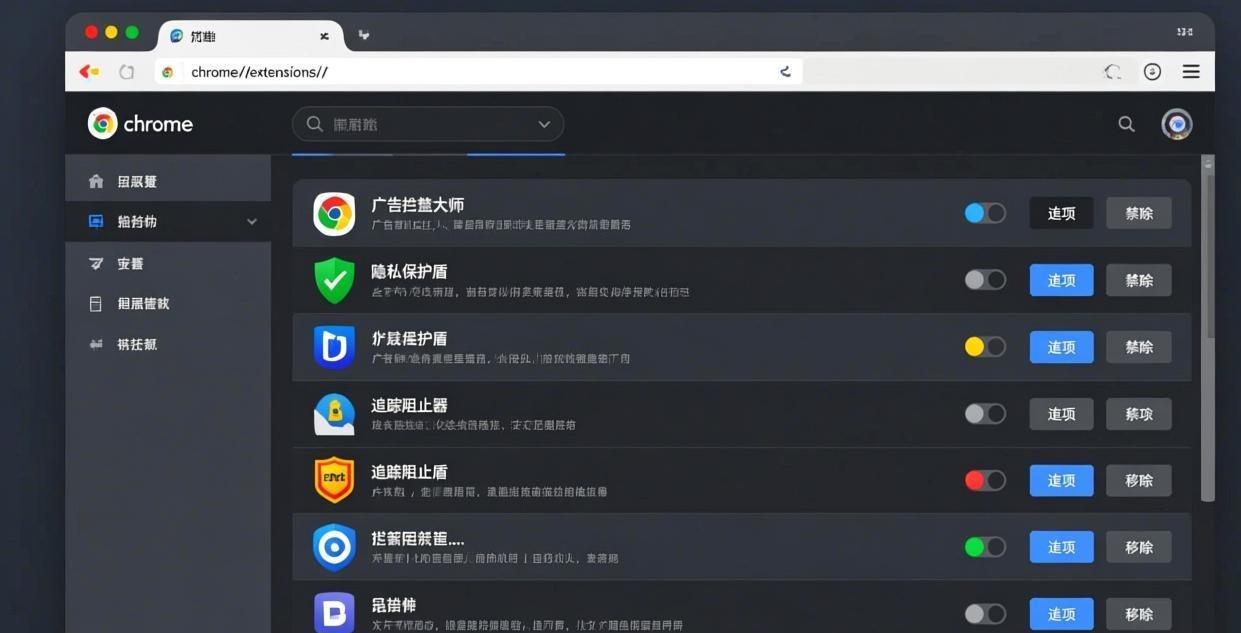The image size is (1241, 633).
Task: Select the sidebar item with the blue monitor icon
Action: 168,221
